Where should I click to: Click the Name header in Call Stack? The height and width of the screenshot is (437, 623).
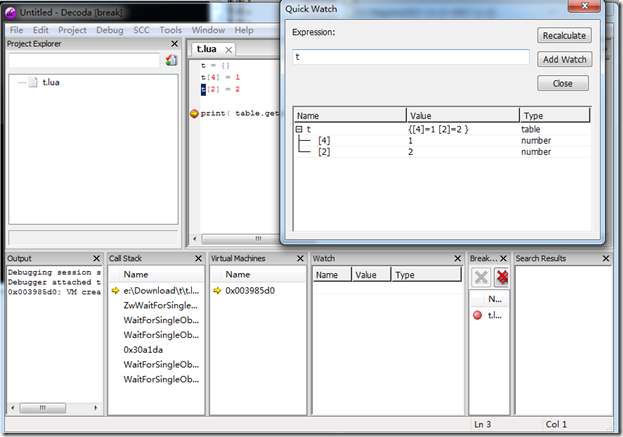pos(136,275)
